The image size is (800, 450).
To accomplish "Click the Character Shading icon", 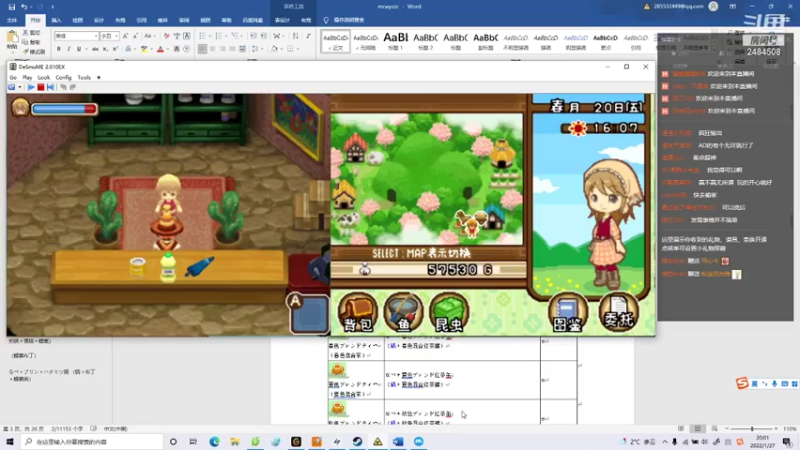I will (x=177, y=49).
